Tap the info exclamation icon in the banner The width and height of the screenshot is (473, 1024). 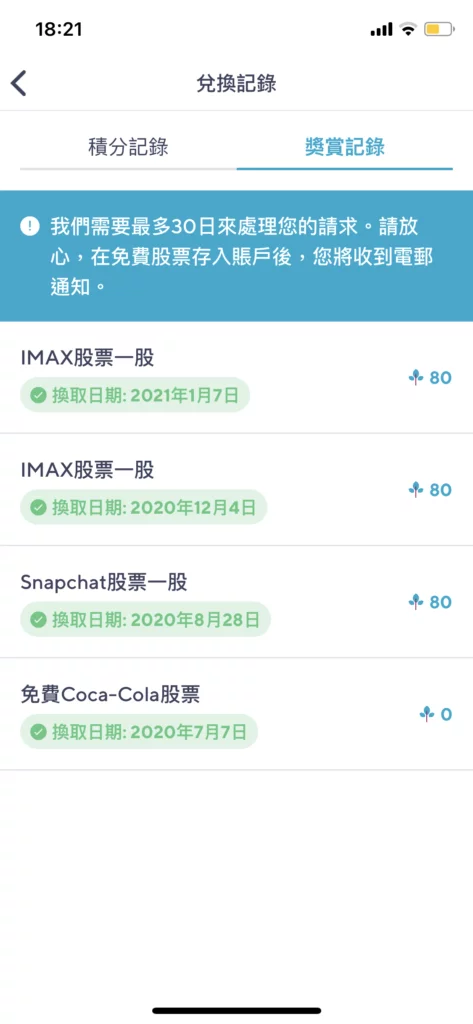pos(30,227)
